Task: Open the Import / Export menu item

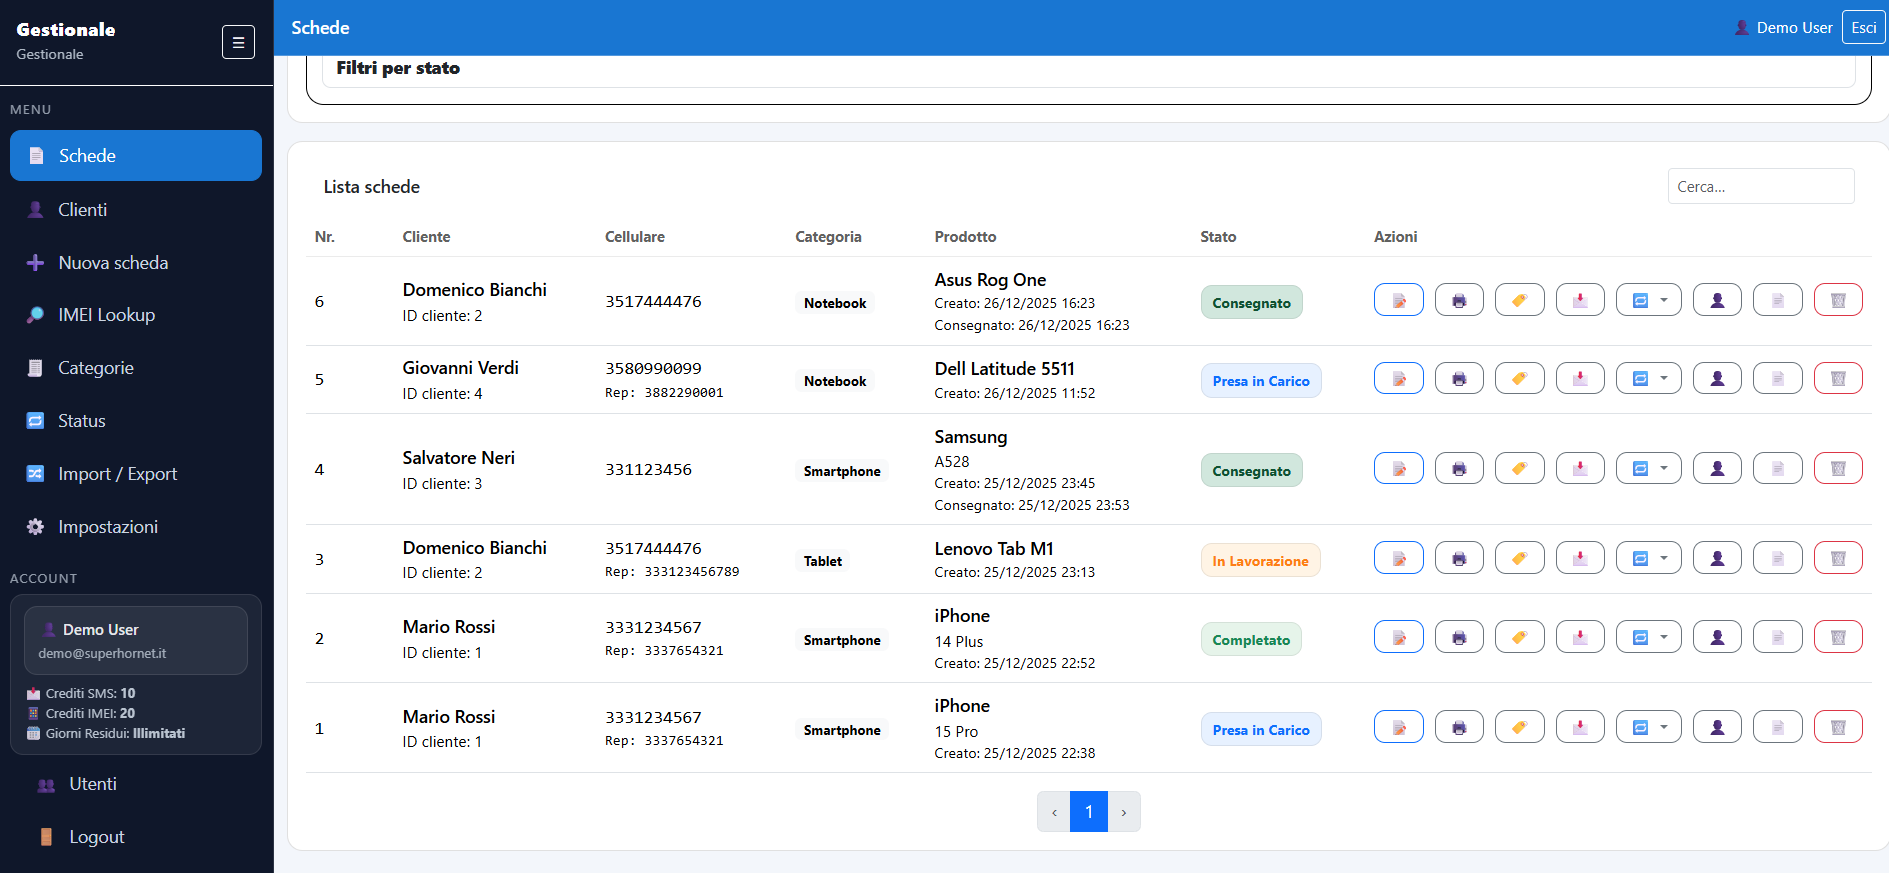Action: (x=117, y=474)
